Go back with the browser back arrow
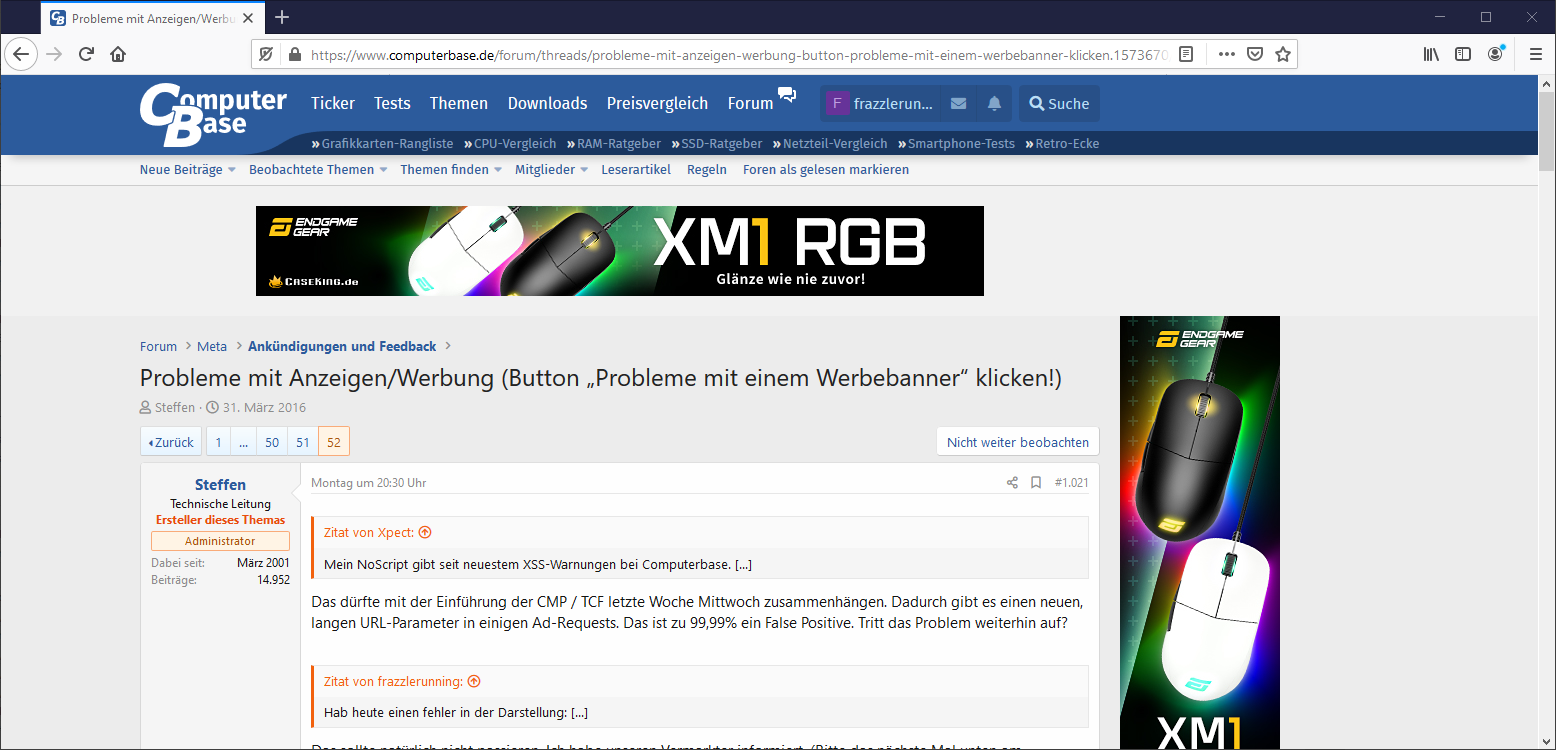The width and height of the screenshot is (1556, 750). [x=22, y=54]
